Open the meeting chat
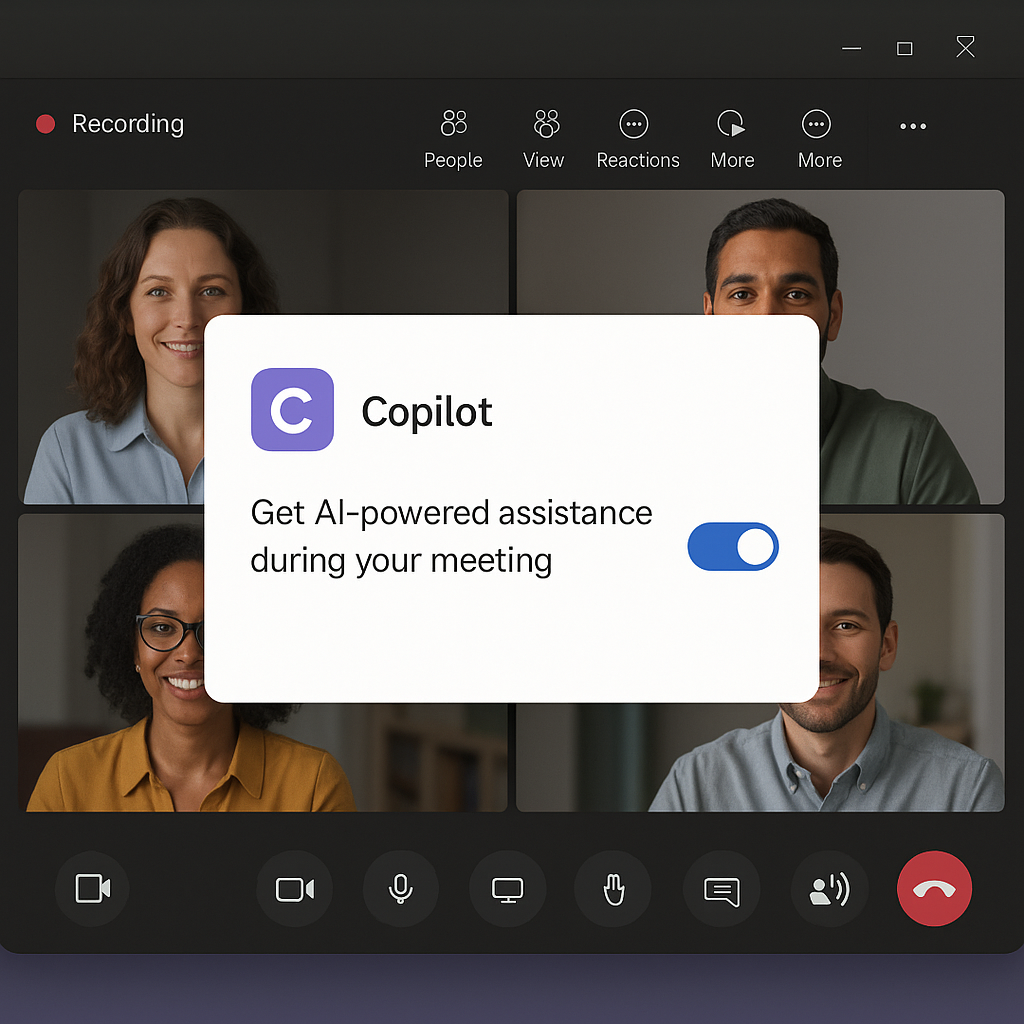The width and height of the screenshot is (1024, 1024). (721, 889)
